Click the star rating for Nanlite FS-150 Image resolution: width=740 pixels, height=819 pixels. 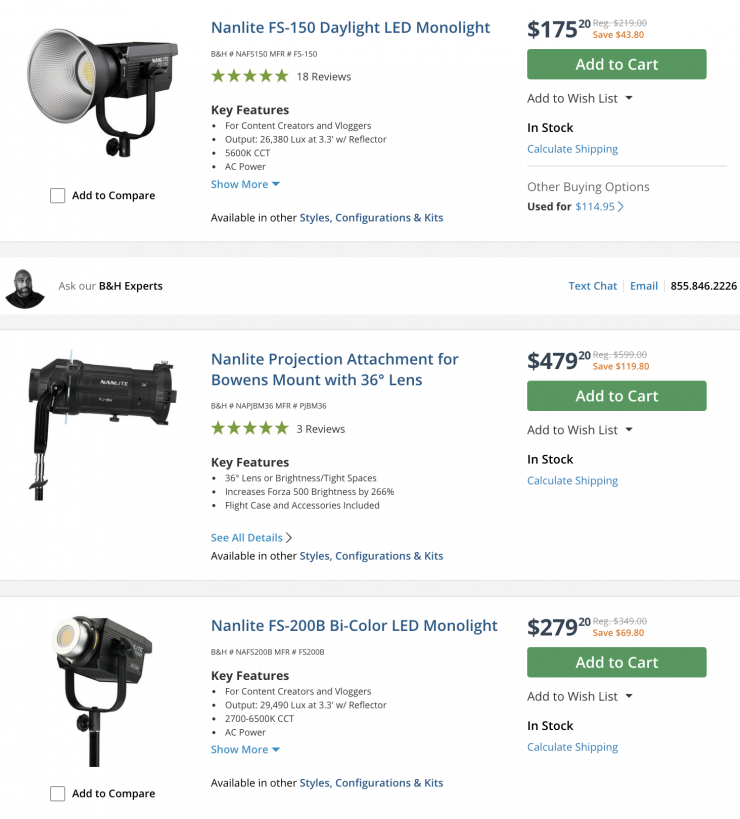click(249, 76)
